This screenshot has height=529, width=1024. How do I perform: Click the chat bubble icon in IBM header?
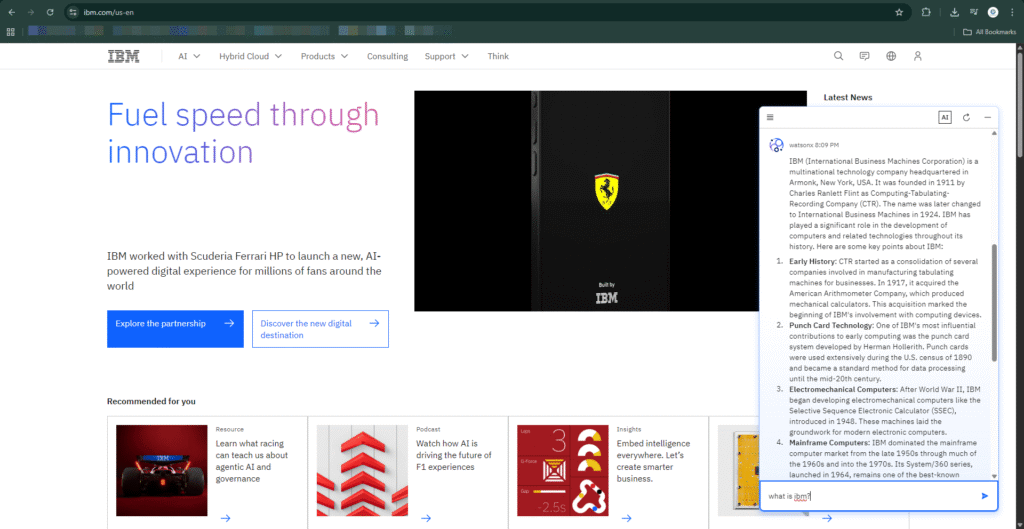[x=864, y=56]
